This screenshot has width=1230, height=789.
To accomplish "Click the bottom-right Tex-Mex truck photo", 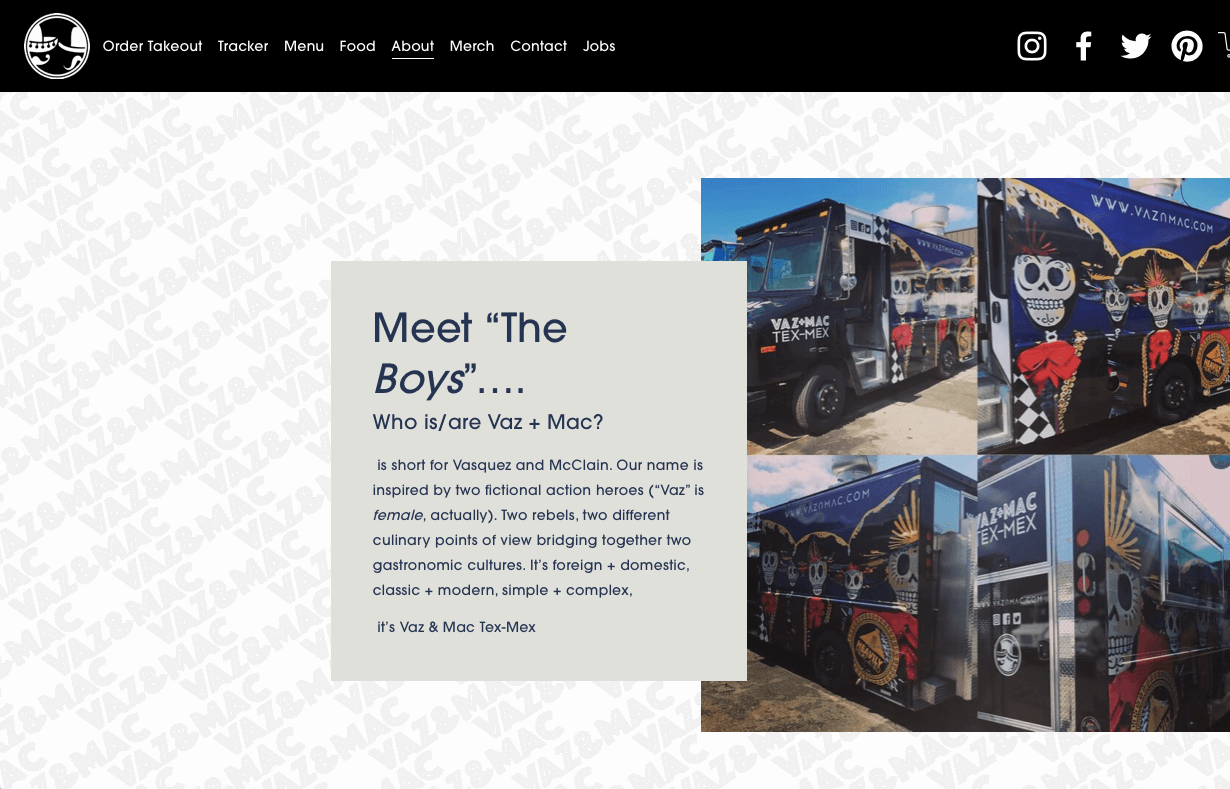I will click(1103, 593).
